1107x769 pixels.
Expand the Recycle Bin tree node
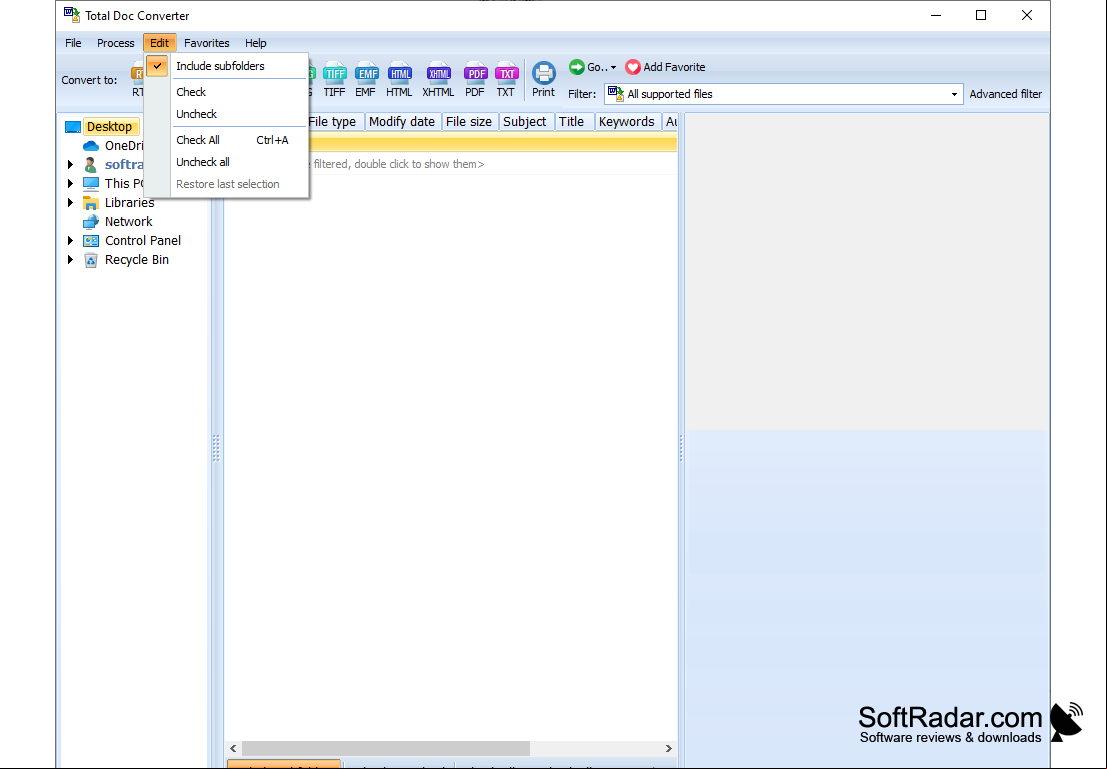(70, 260)
